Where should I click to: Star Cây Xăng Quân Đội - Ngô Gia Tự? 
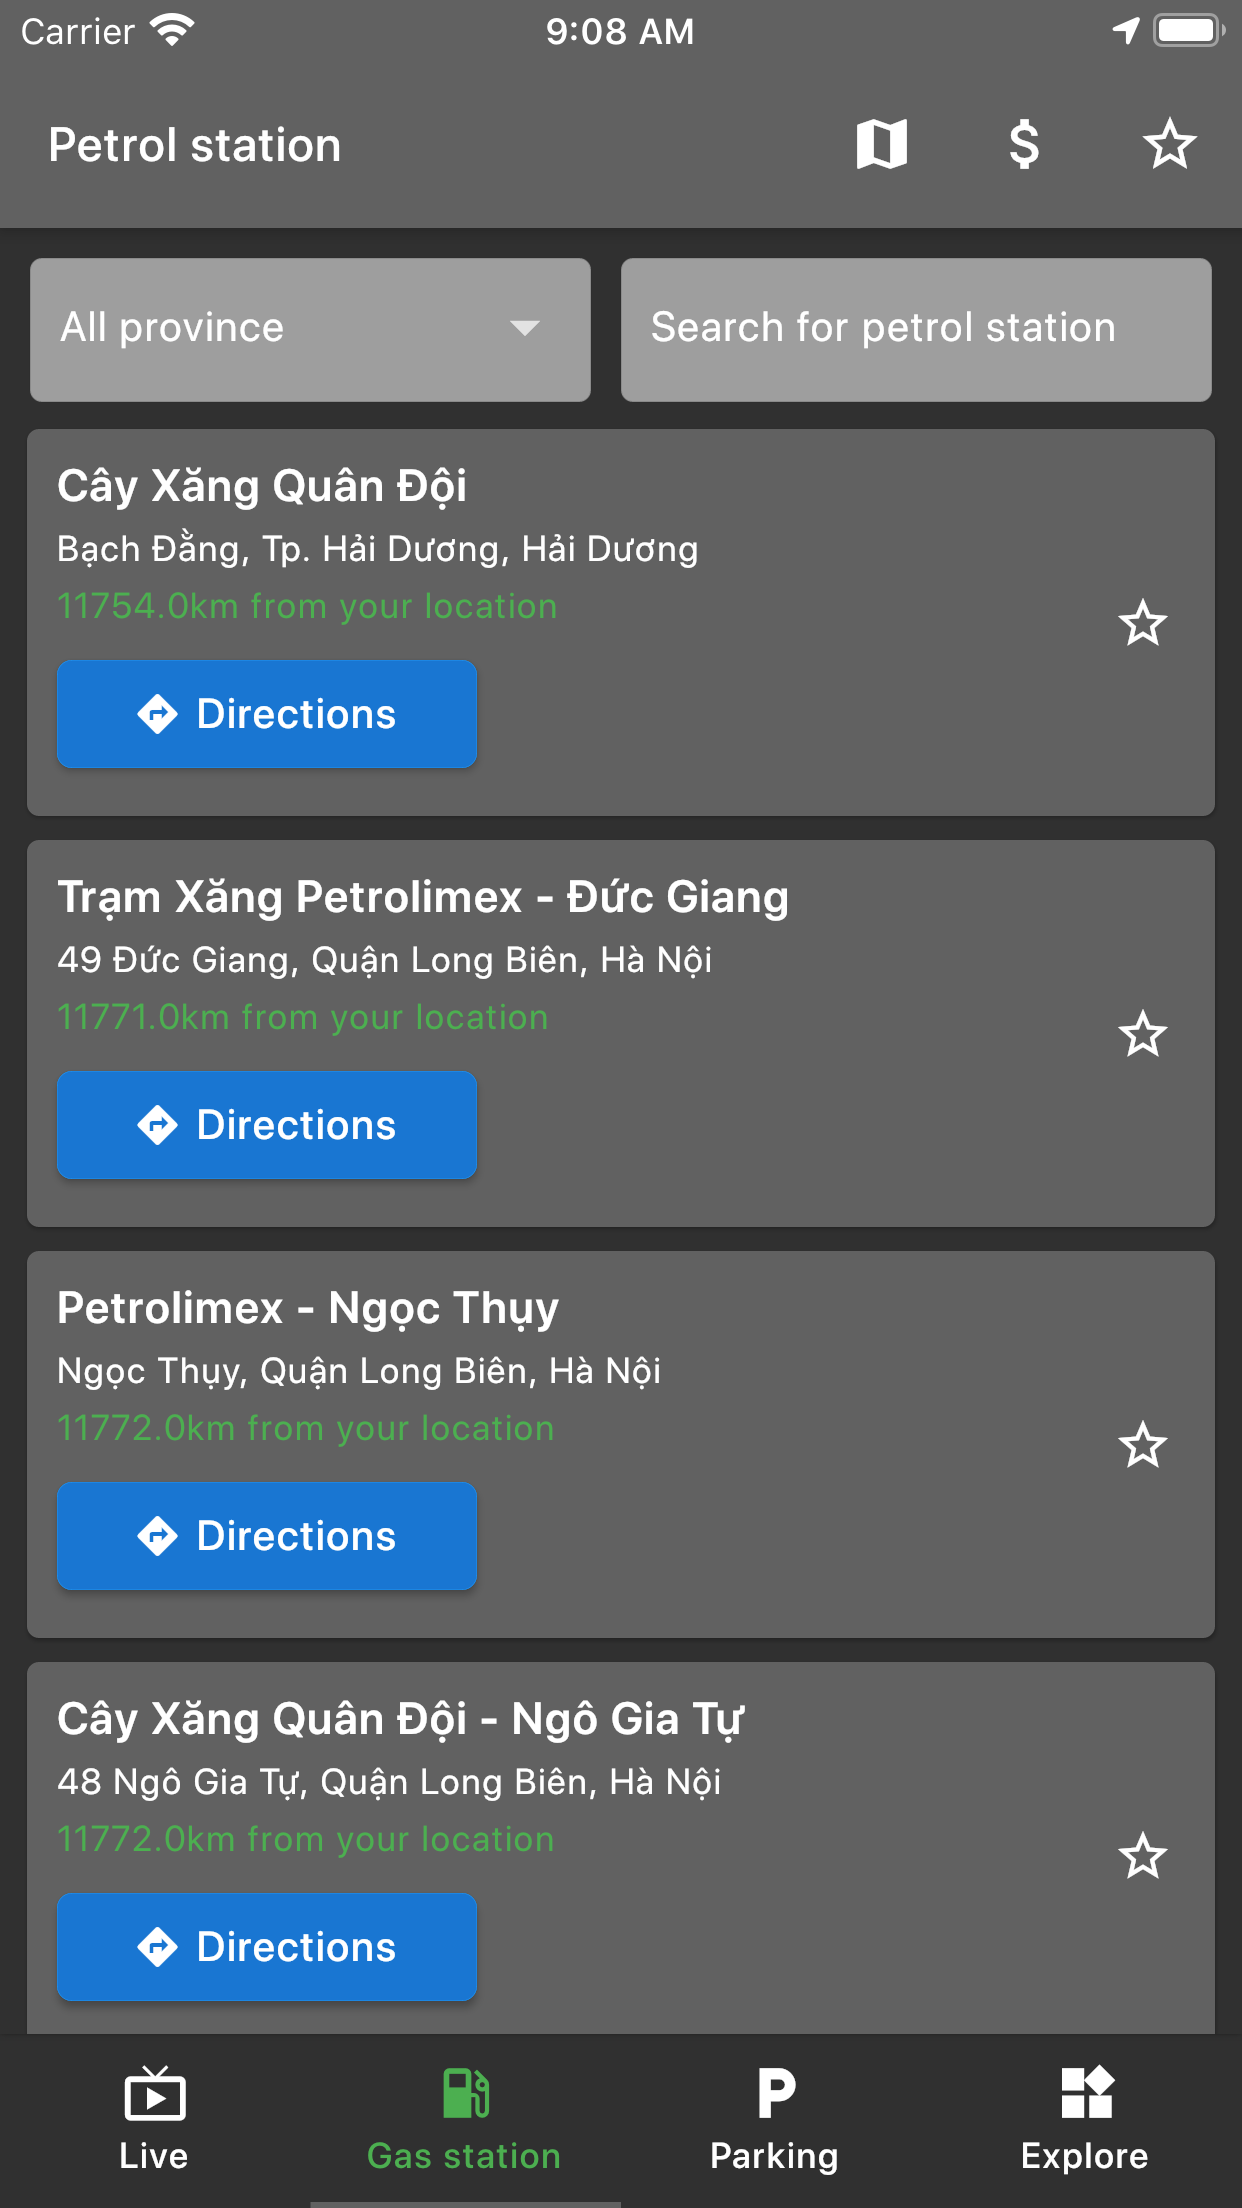[x=1142, y=1857]
